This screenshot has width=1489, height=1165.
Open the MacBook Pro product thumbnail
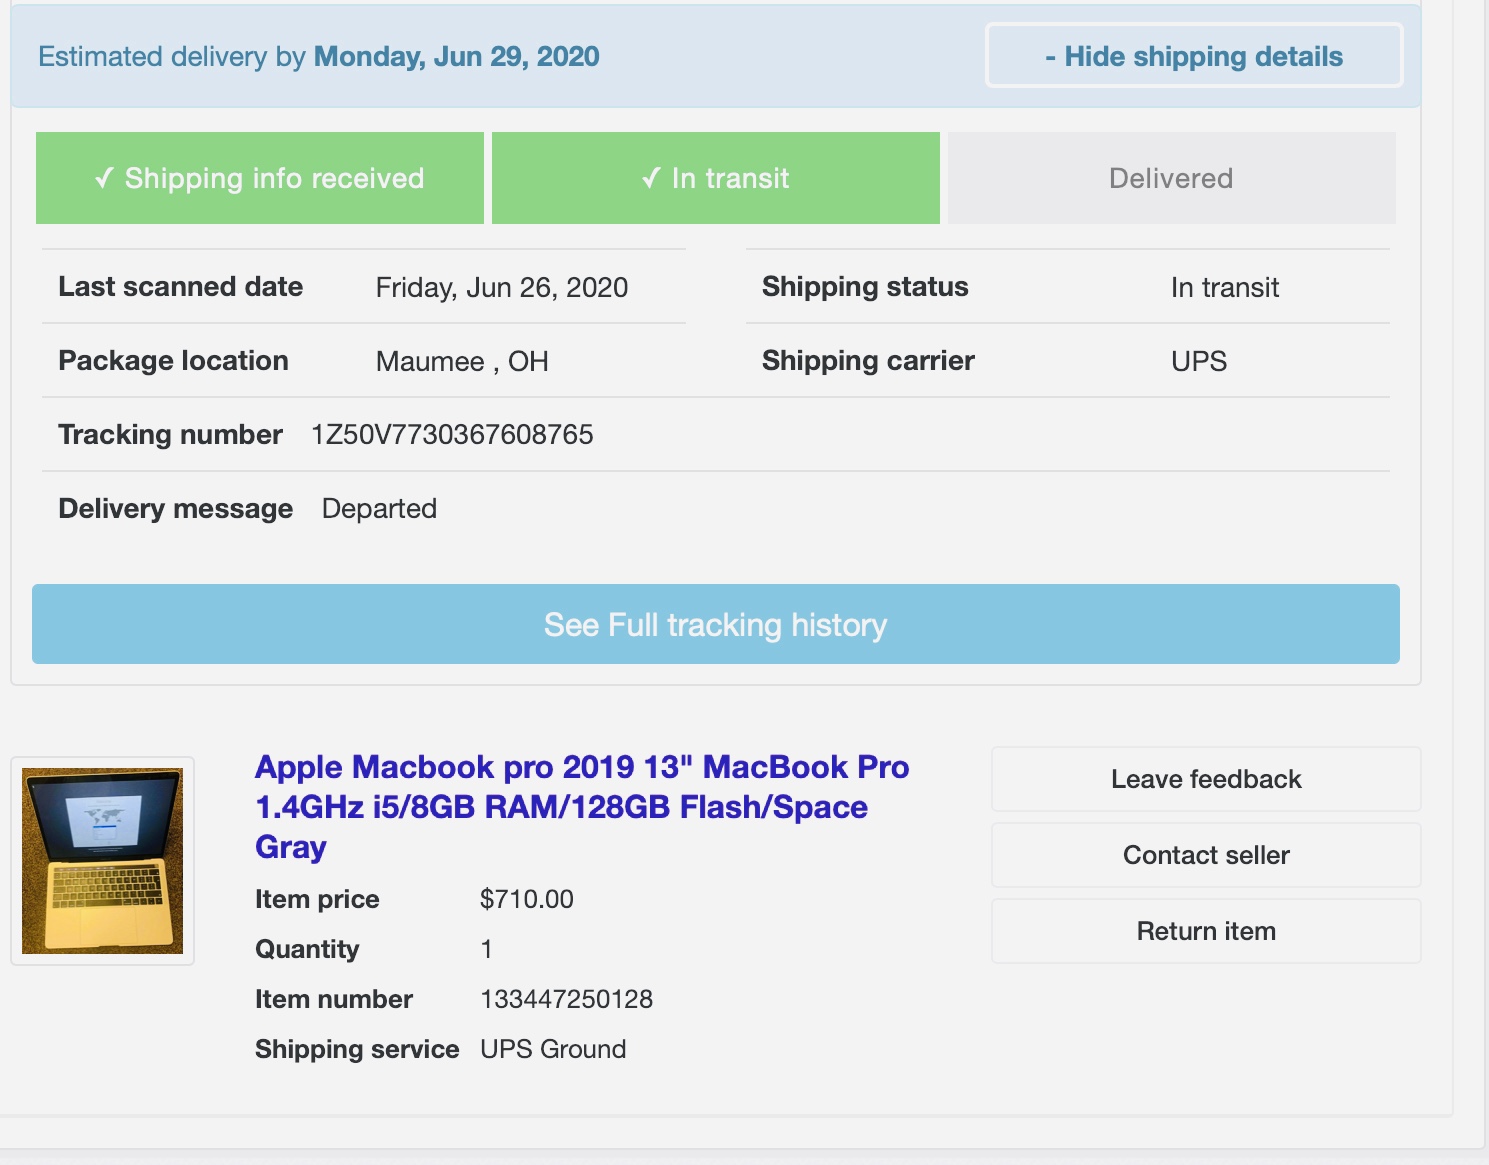pos(103,861)
